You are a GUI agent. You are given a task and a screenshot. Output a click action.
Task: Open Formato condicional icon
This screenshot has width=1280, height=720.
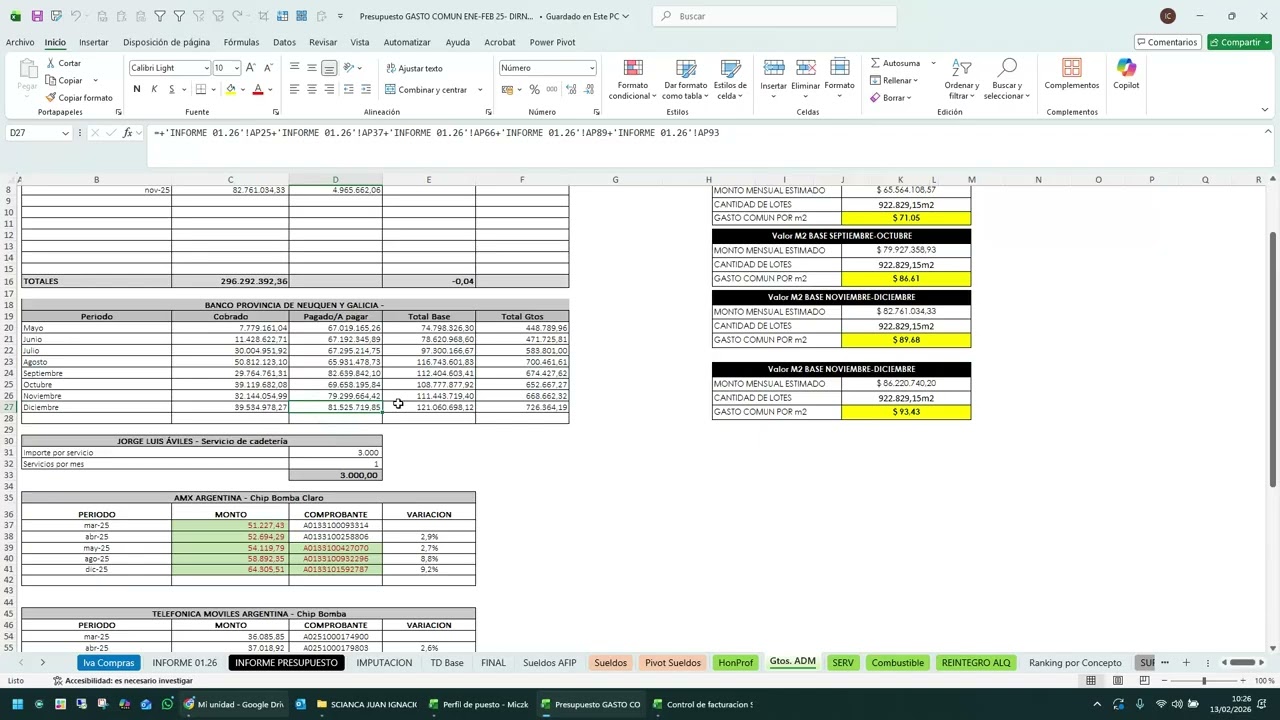(x=633, y=68)
